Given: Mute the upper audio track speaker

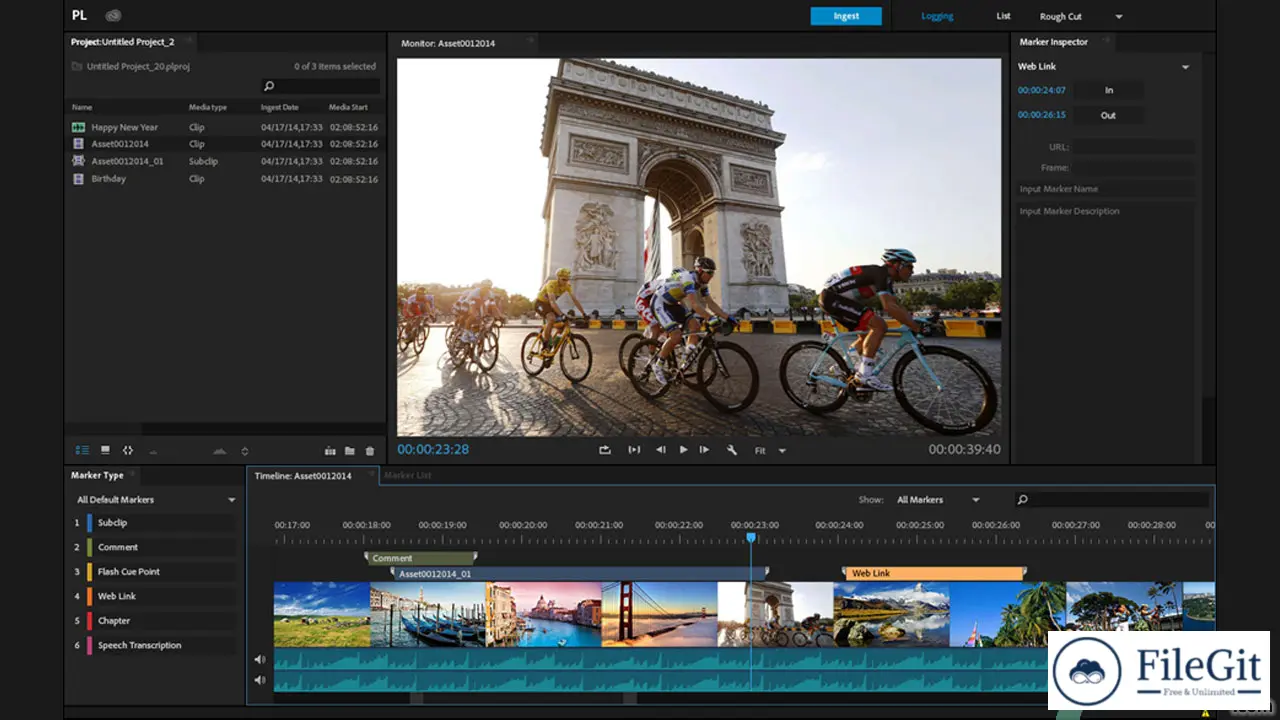Looking at the screenshot, I should click(260, 659).
